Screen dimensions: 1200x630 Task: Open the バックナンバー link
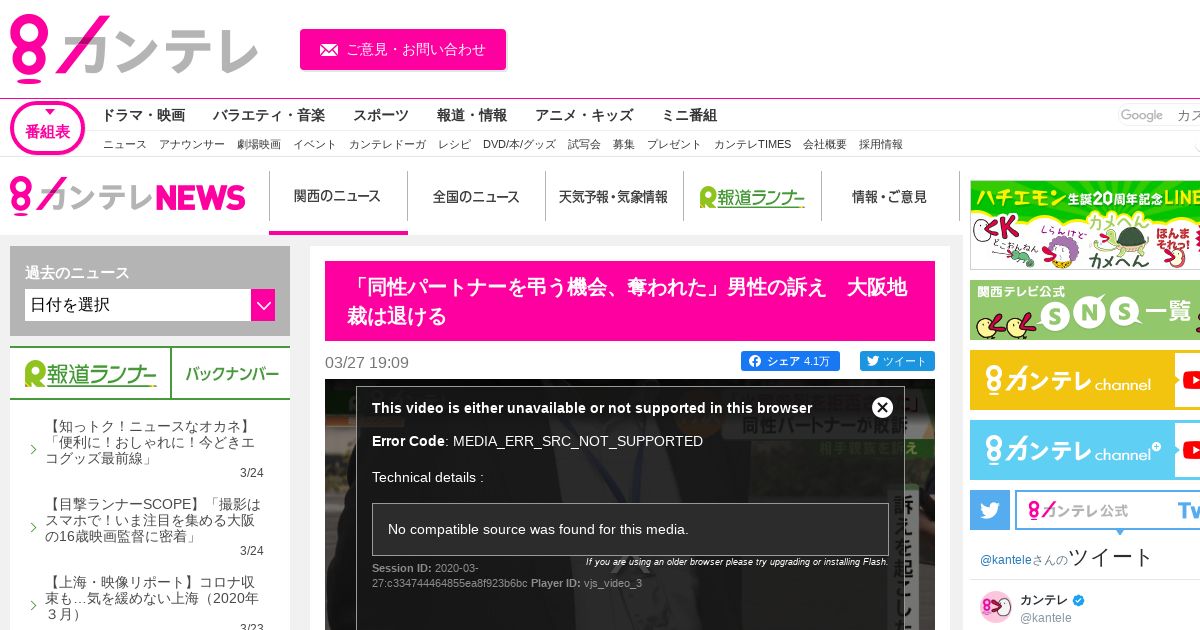pos(232,374)
